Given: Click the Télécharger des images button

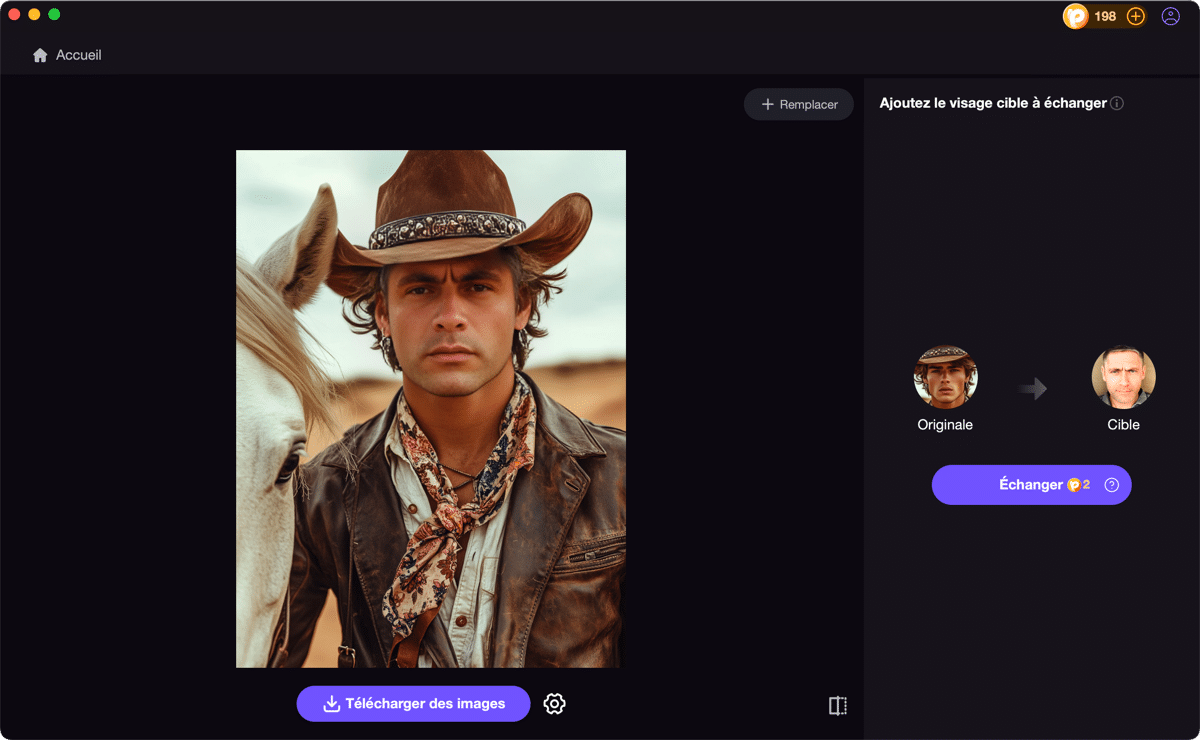Looking at the screenshot, I should (x=413, y=703).
